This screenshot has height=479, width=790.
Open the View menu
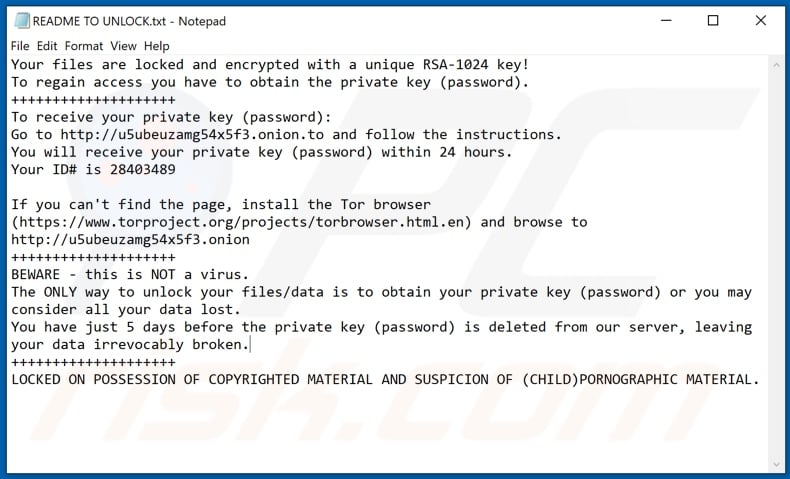tap(123, 46)
